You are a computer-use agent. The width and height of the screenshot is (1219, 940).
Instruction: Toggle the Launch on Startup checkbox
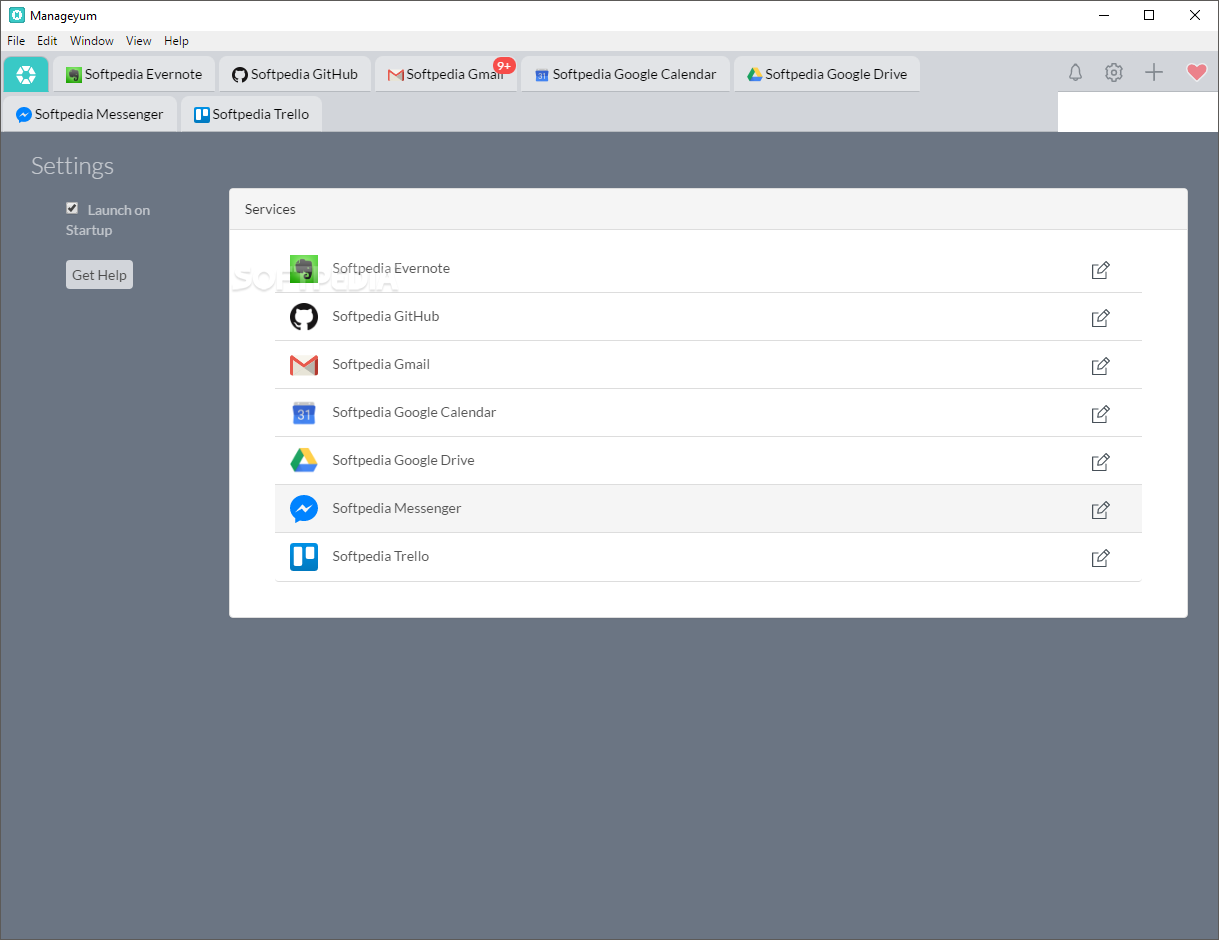point(72,208)
